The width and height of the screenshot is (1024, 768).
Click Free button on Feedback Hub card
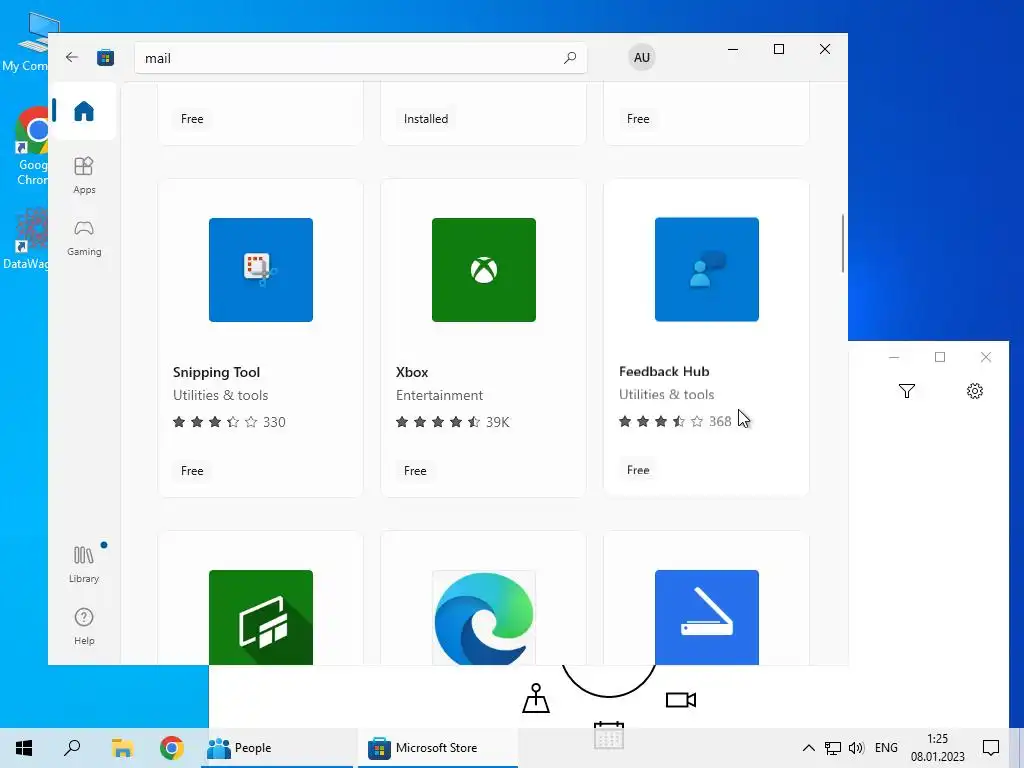tap(638, 470)
